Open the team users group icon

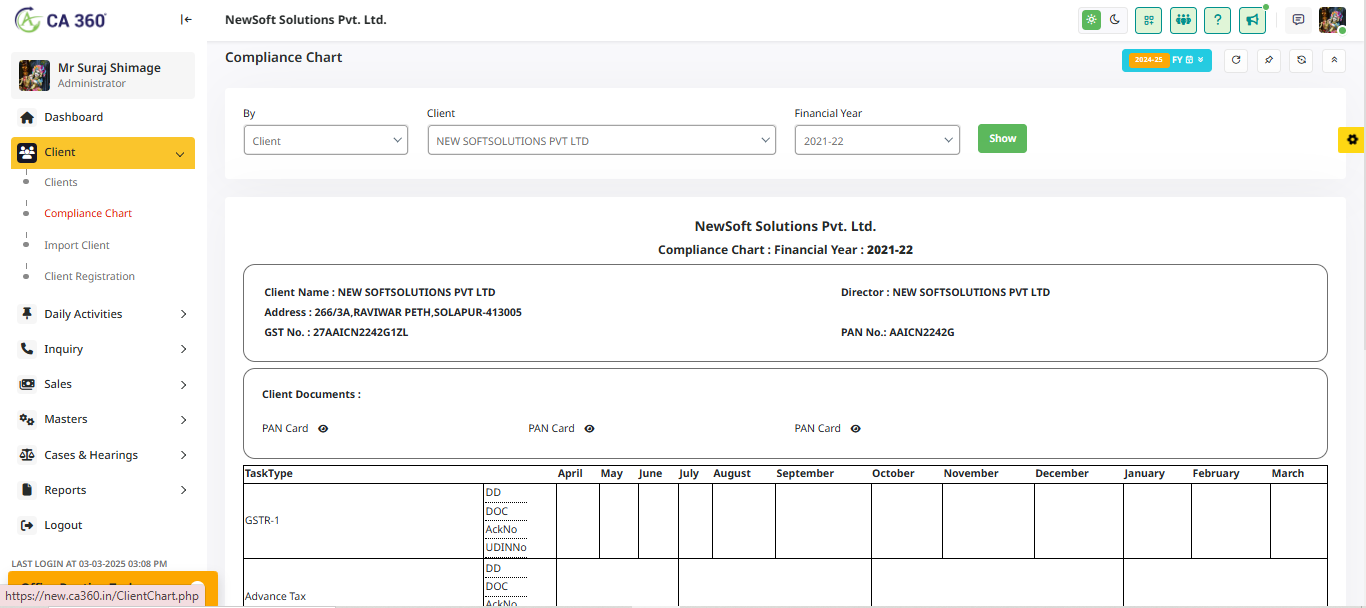[1184, 20]
